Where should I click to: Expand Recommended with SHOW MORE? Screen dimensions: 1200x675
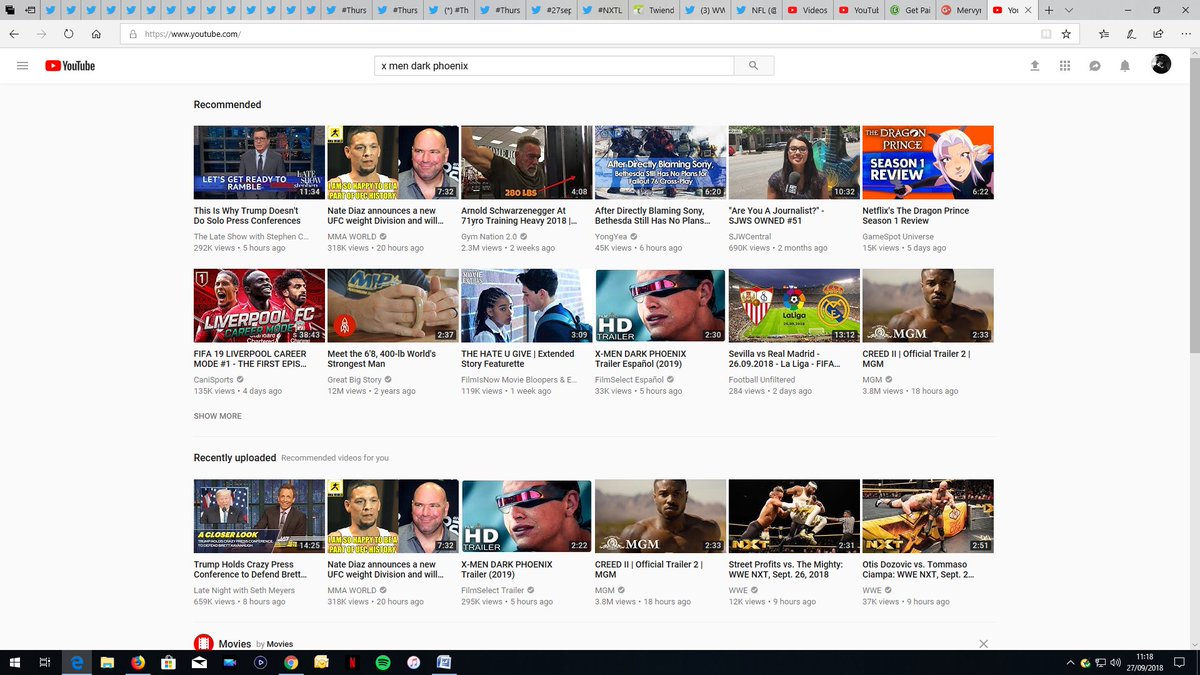(217, 416)
